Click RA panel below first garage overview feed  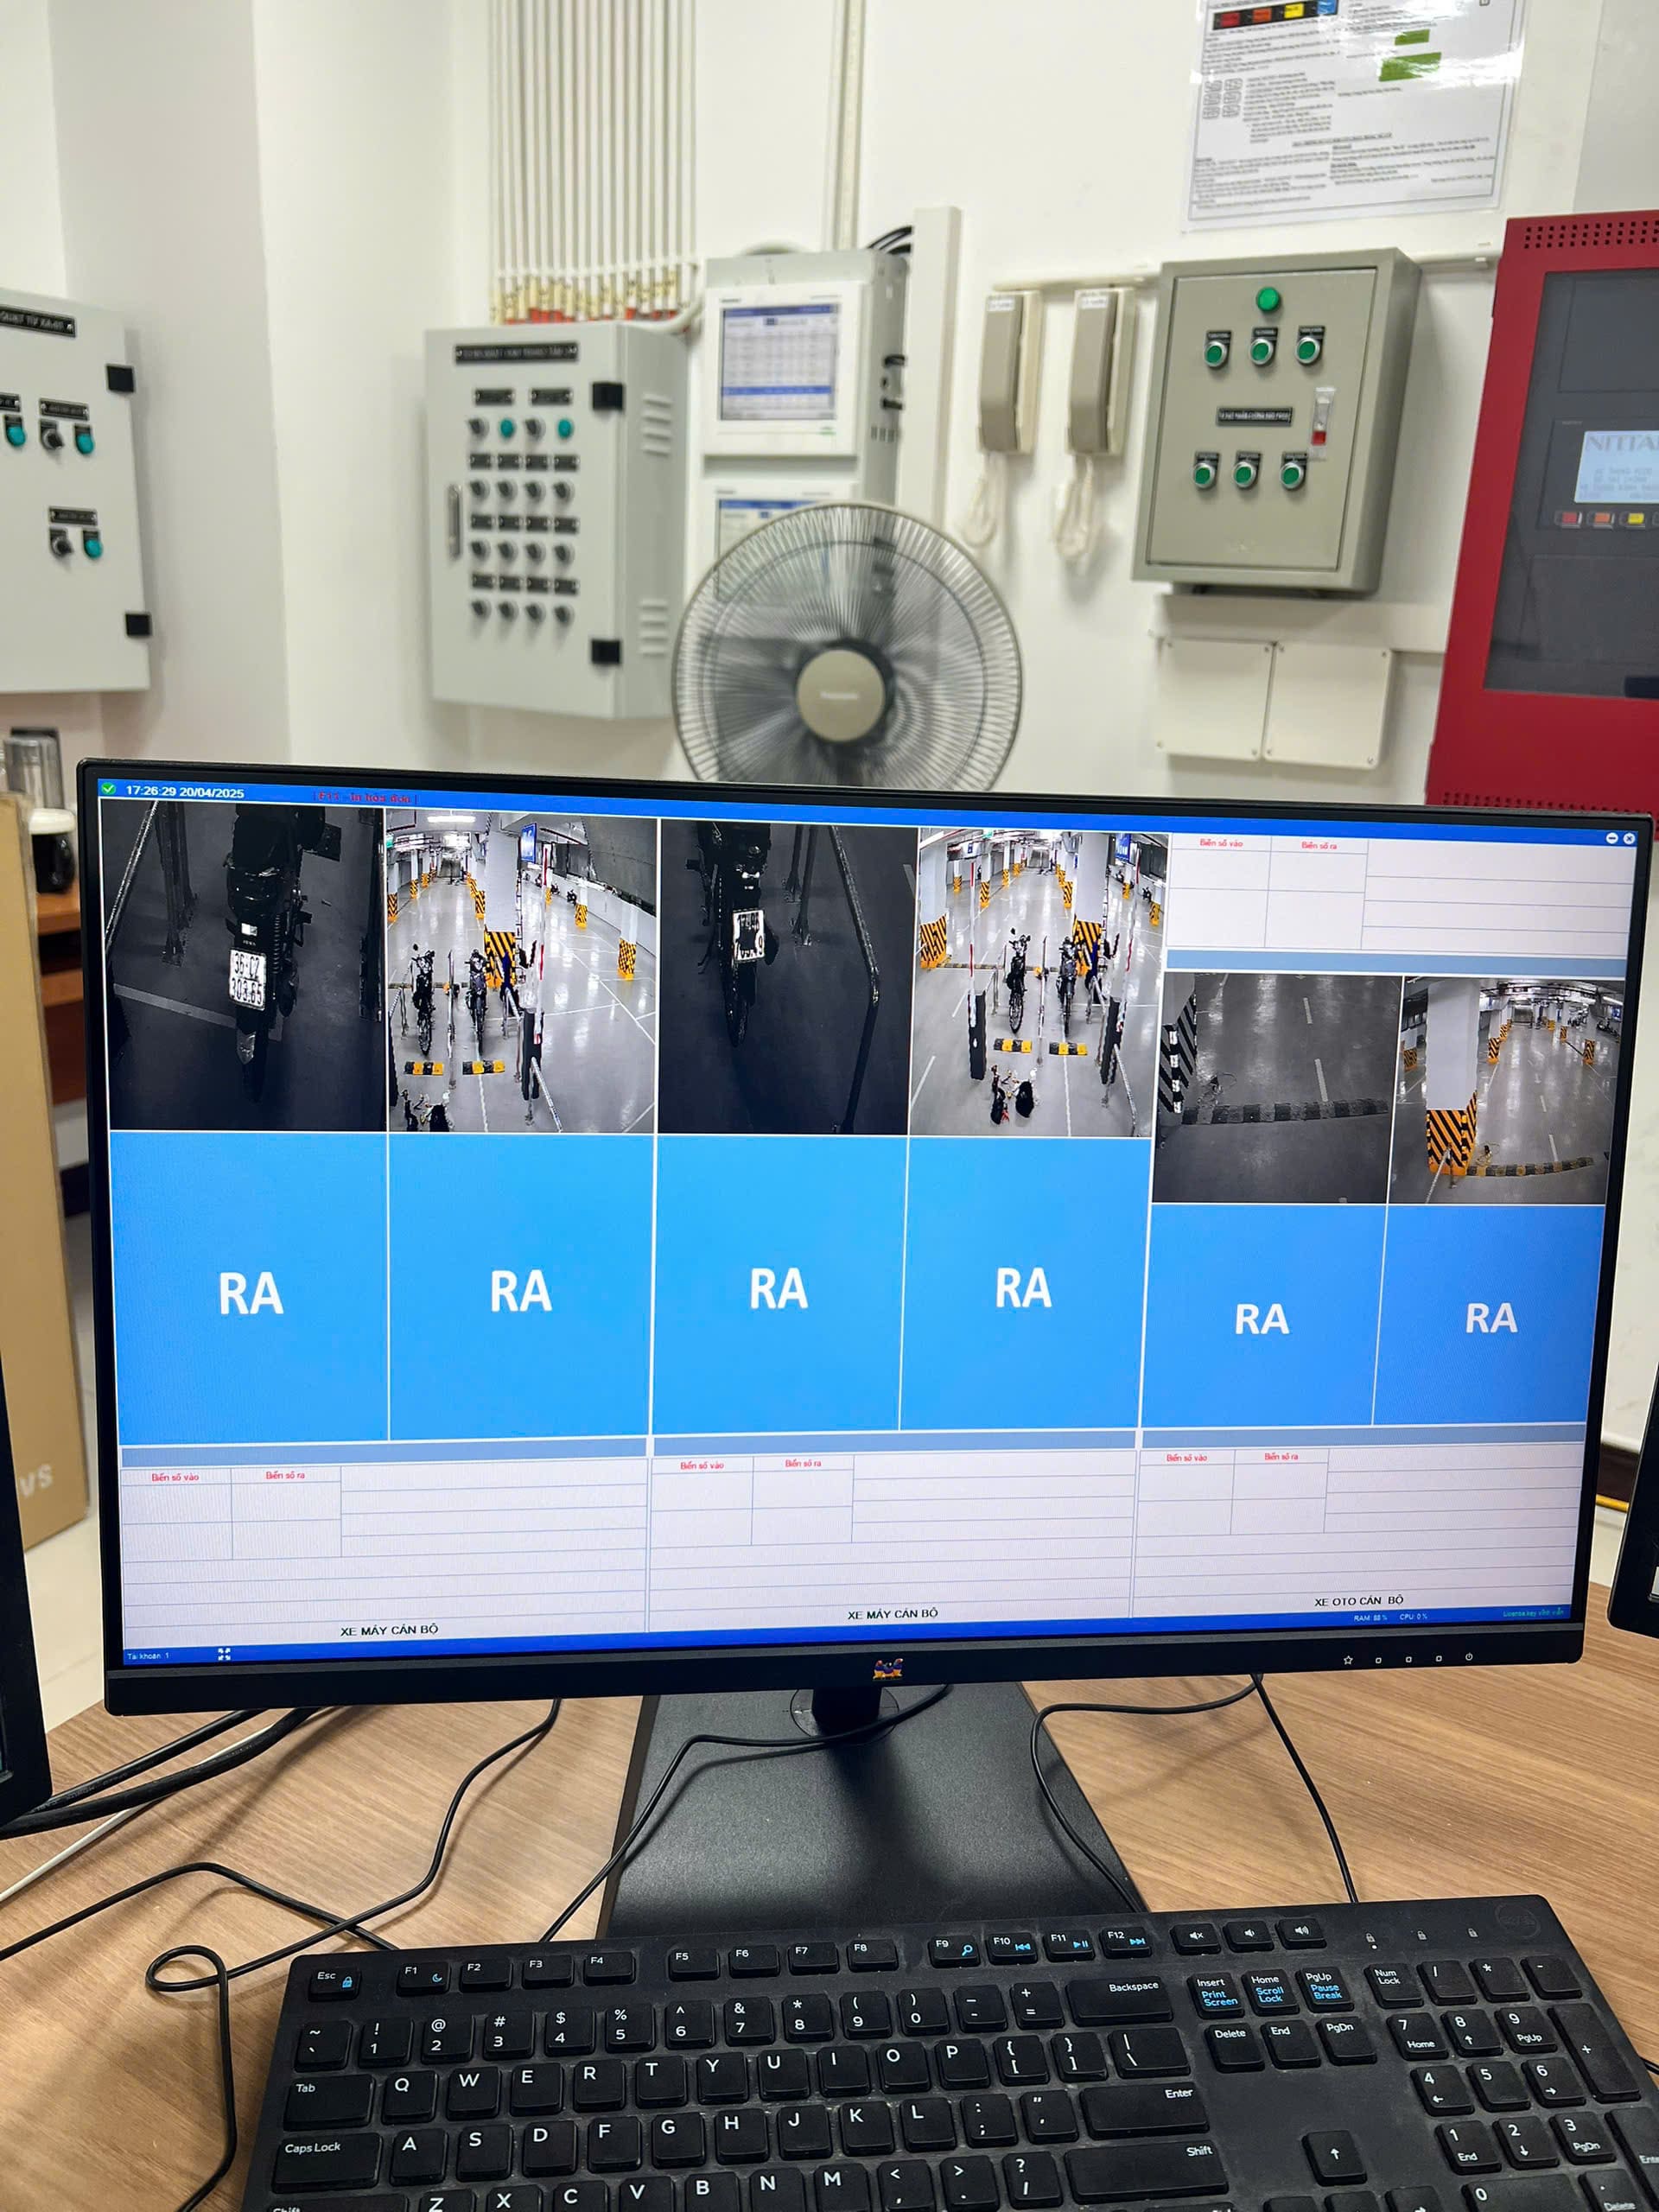click(520, 1287)
